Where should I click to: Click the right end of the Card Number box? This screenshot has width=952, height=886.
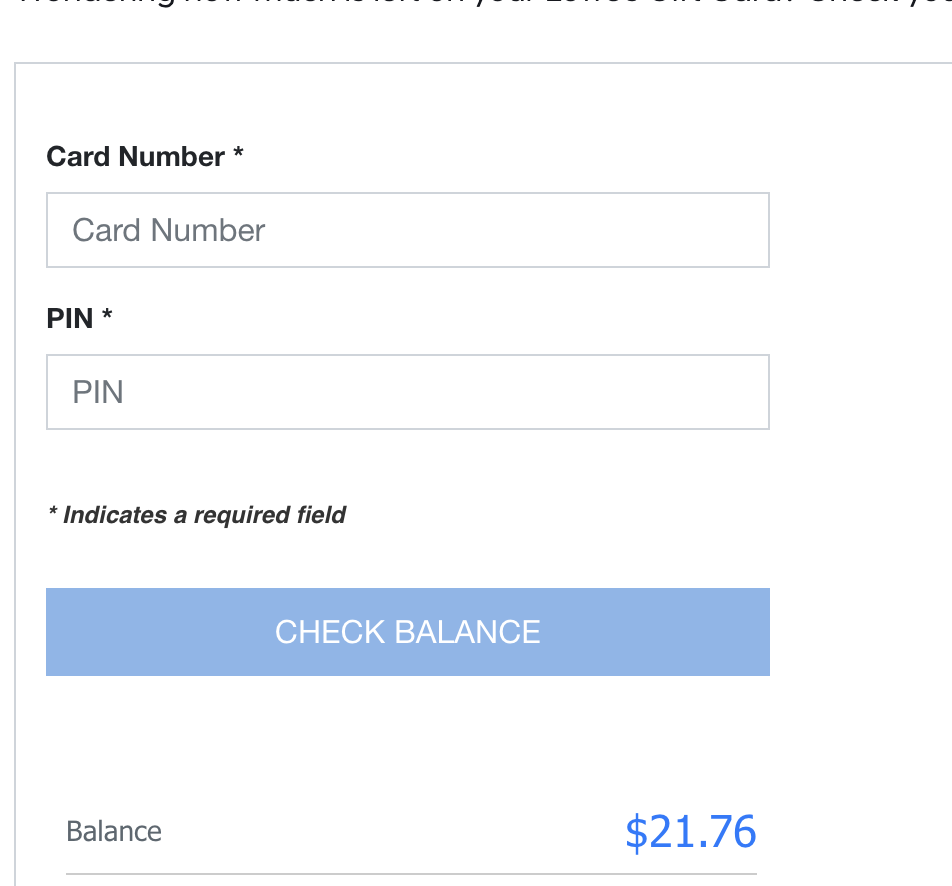(x=750, y=230)
